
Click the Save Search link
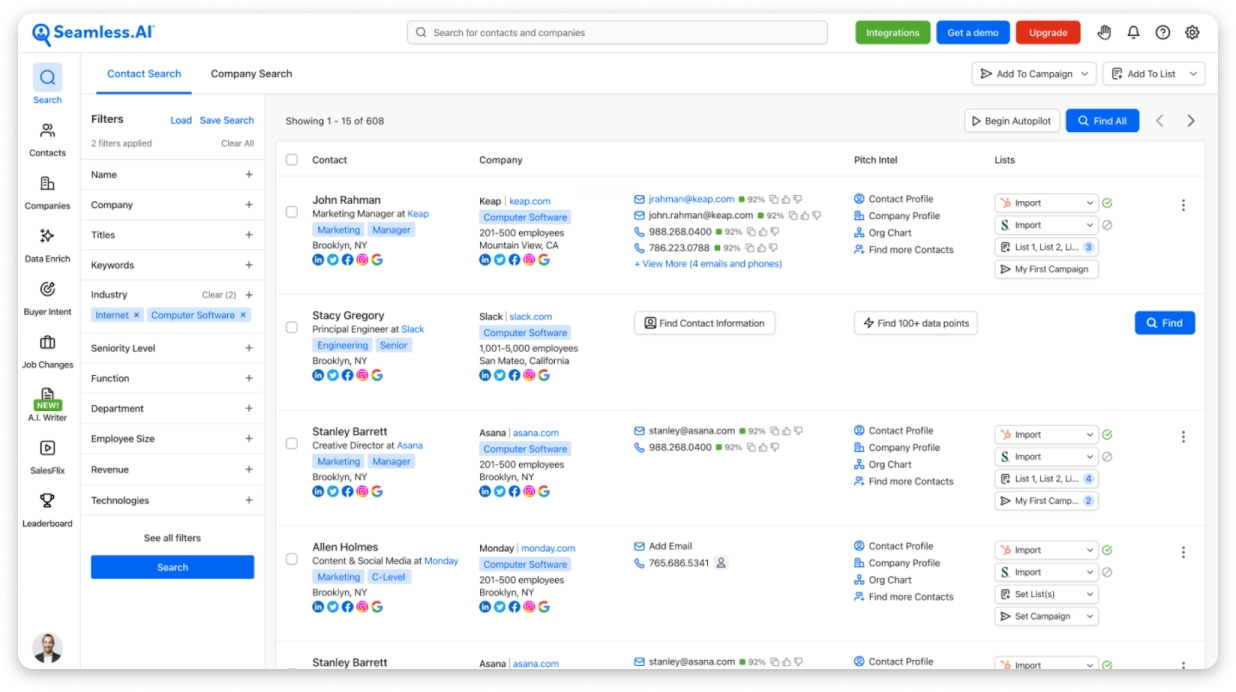(x=227, y=120)
